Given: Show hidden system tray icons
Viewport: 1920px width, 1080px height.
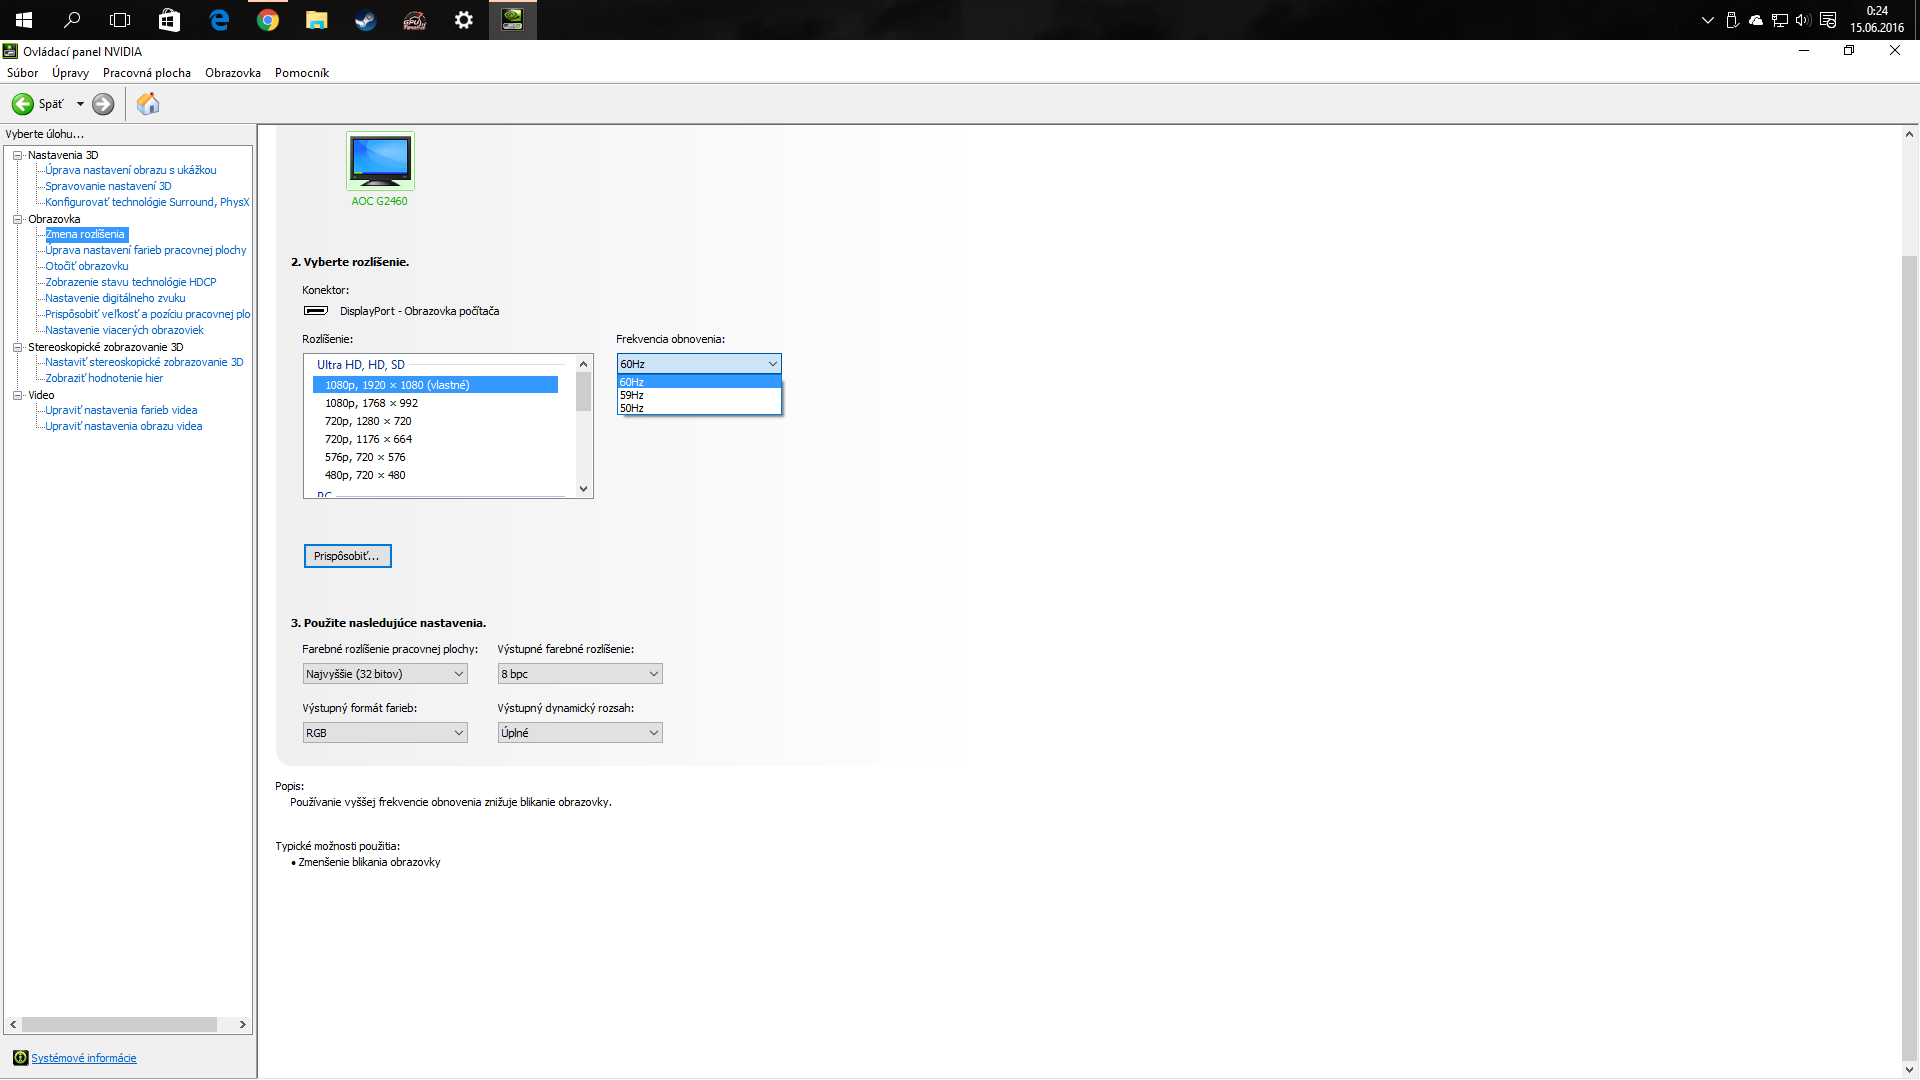Looking at the screenshot, I should click(x=1707, y=20).
